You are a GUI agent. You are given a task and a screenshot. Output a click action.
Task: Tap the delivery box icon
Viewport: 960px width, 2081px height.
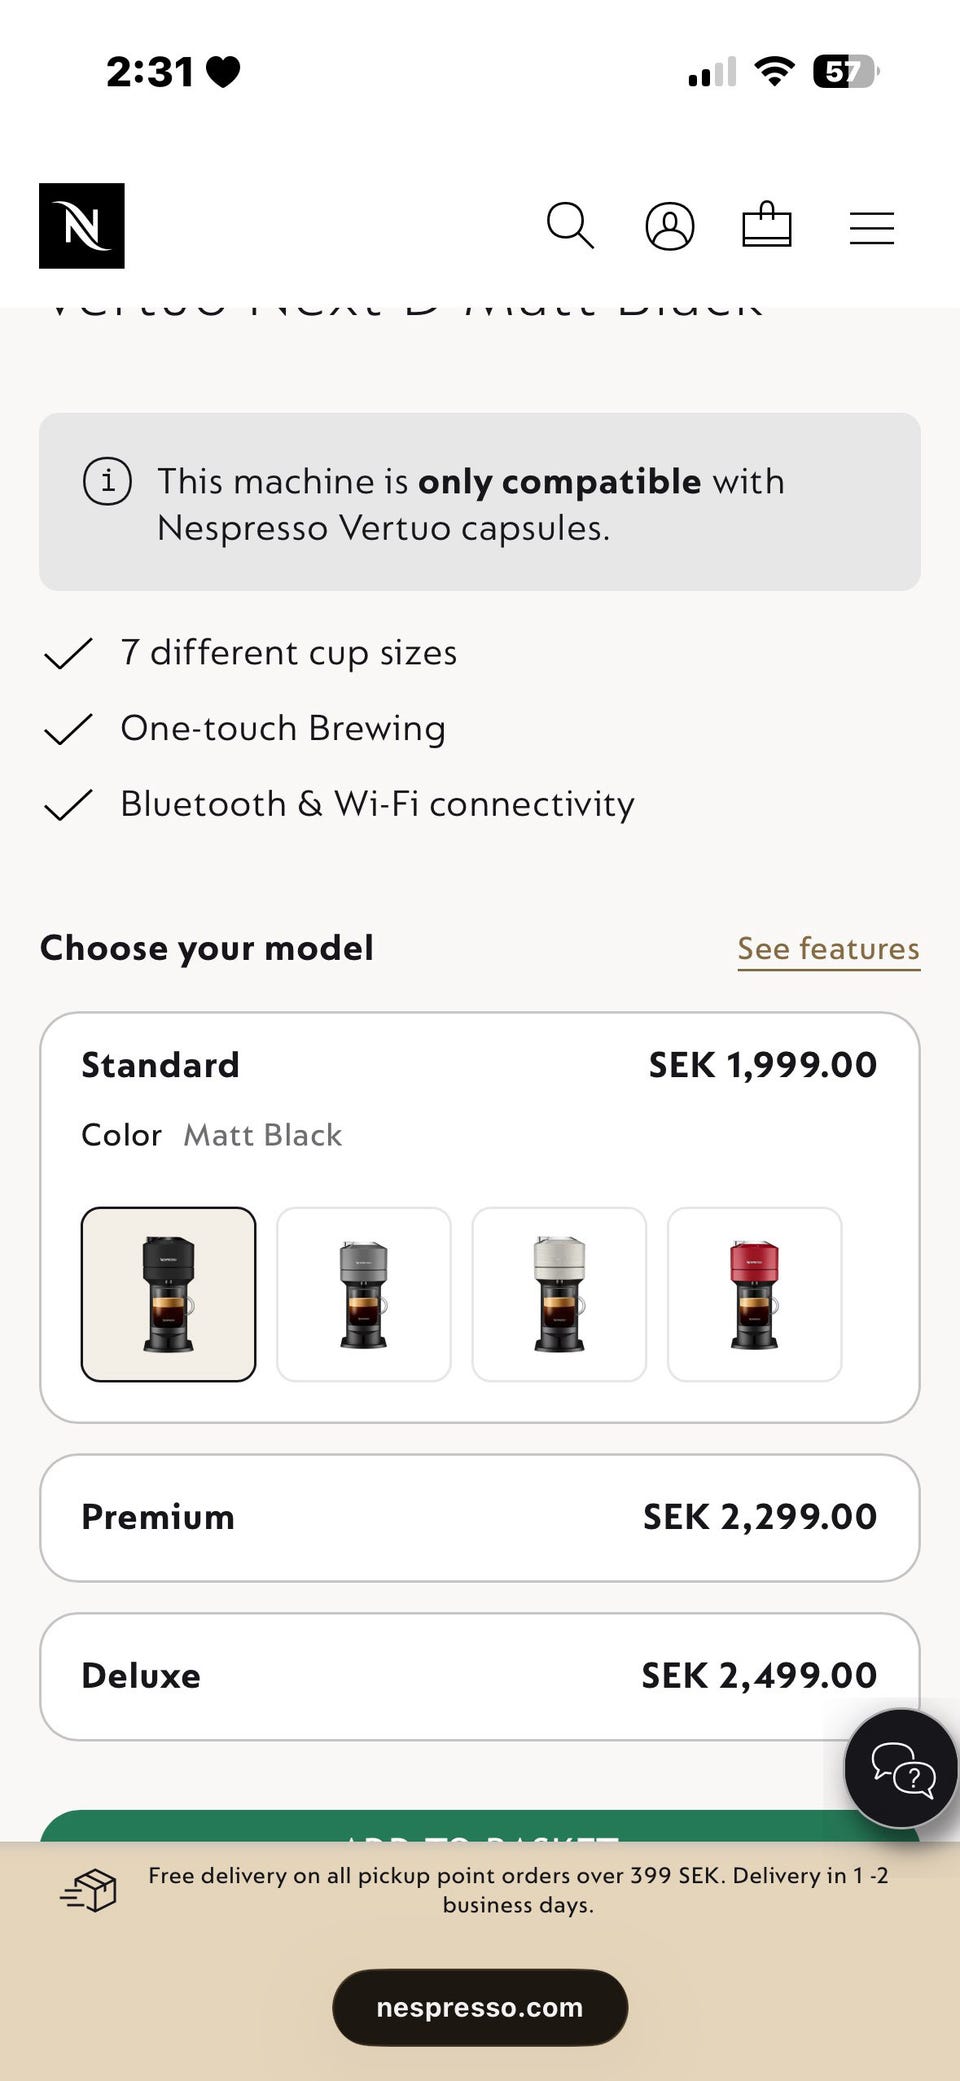tap(90, 1889)
